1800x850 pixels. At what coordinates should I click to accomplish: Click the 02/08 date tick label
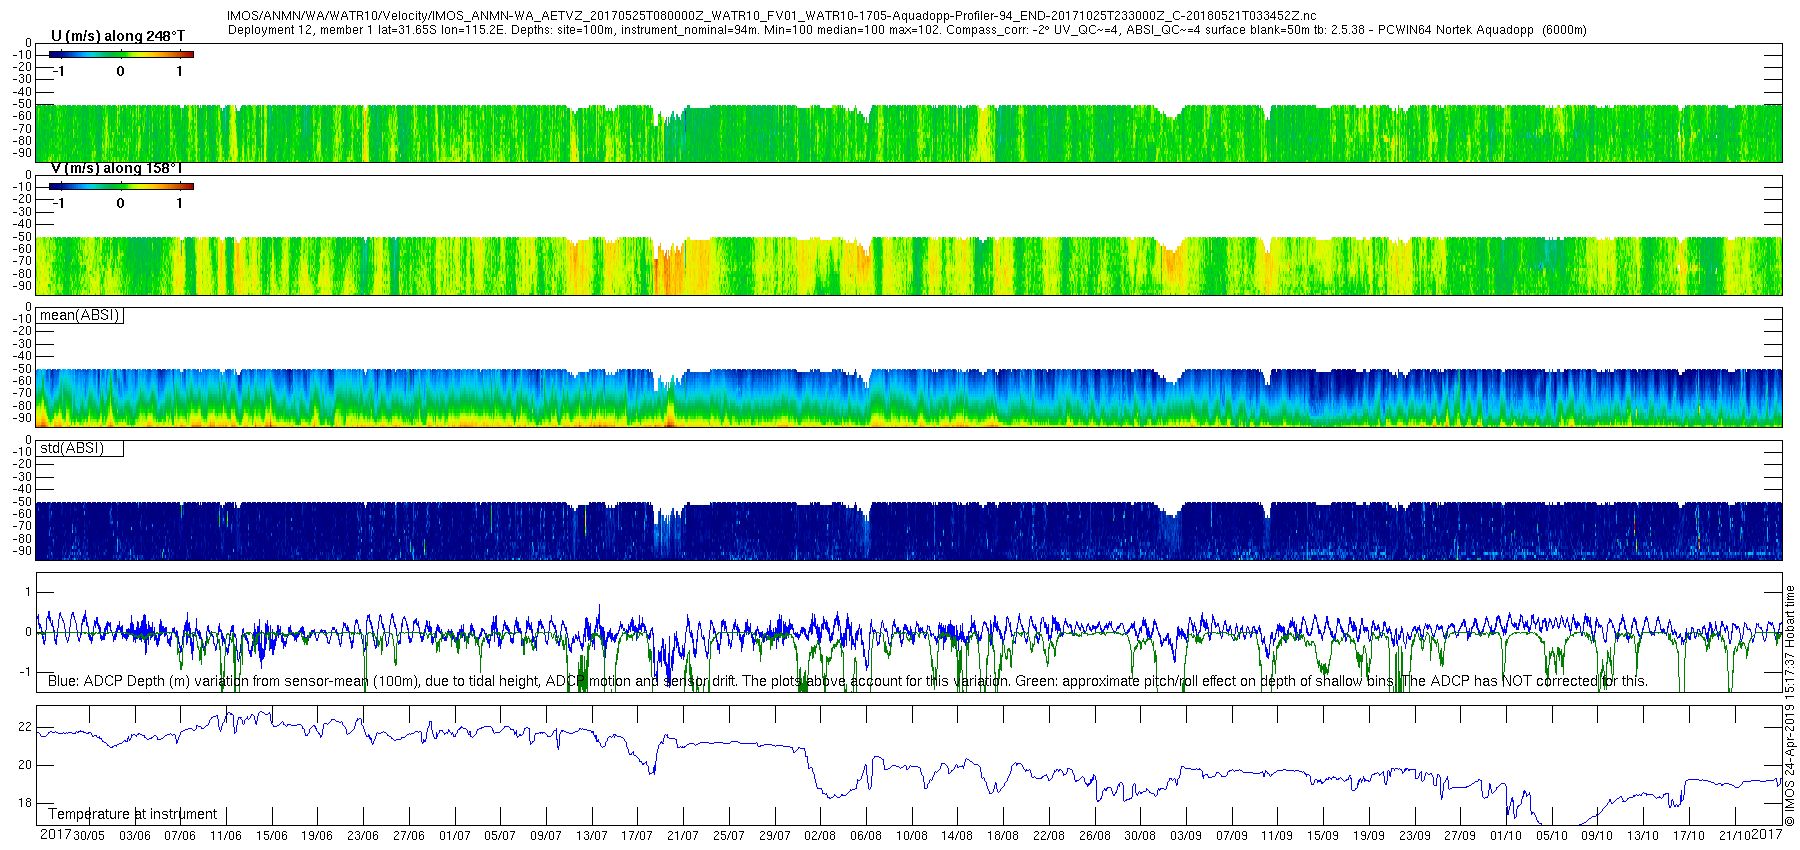pos(820,836)
